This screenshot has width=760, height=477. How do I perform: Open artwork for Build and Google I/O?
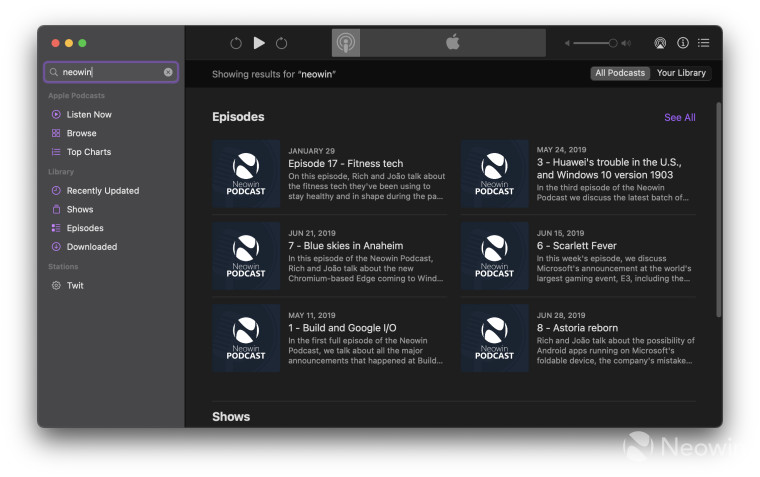pos(246,338)
